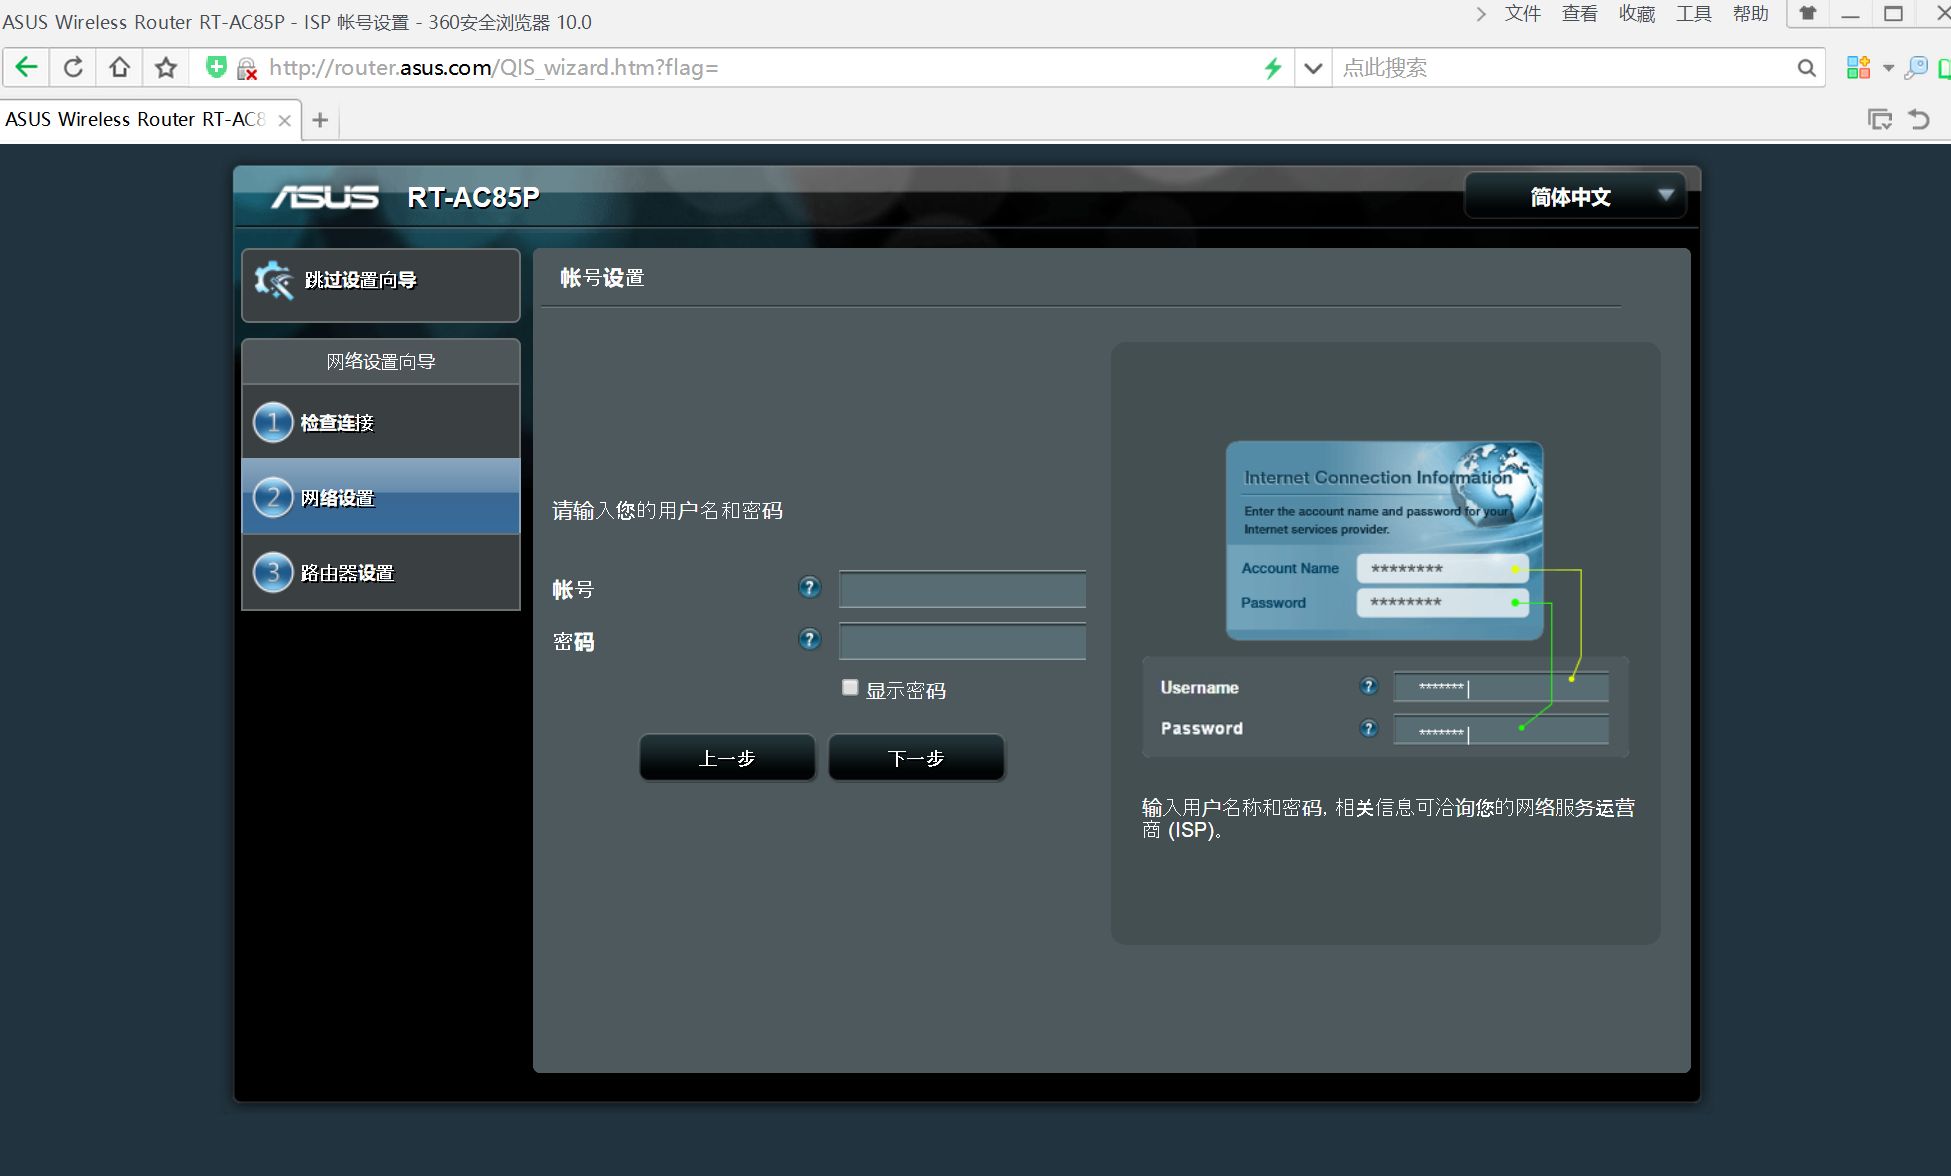
Task: Open the browser home page icon
Action: coord(120,68)
